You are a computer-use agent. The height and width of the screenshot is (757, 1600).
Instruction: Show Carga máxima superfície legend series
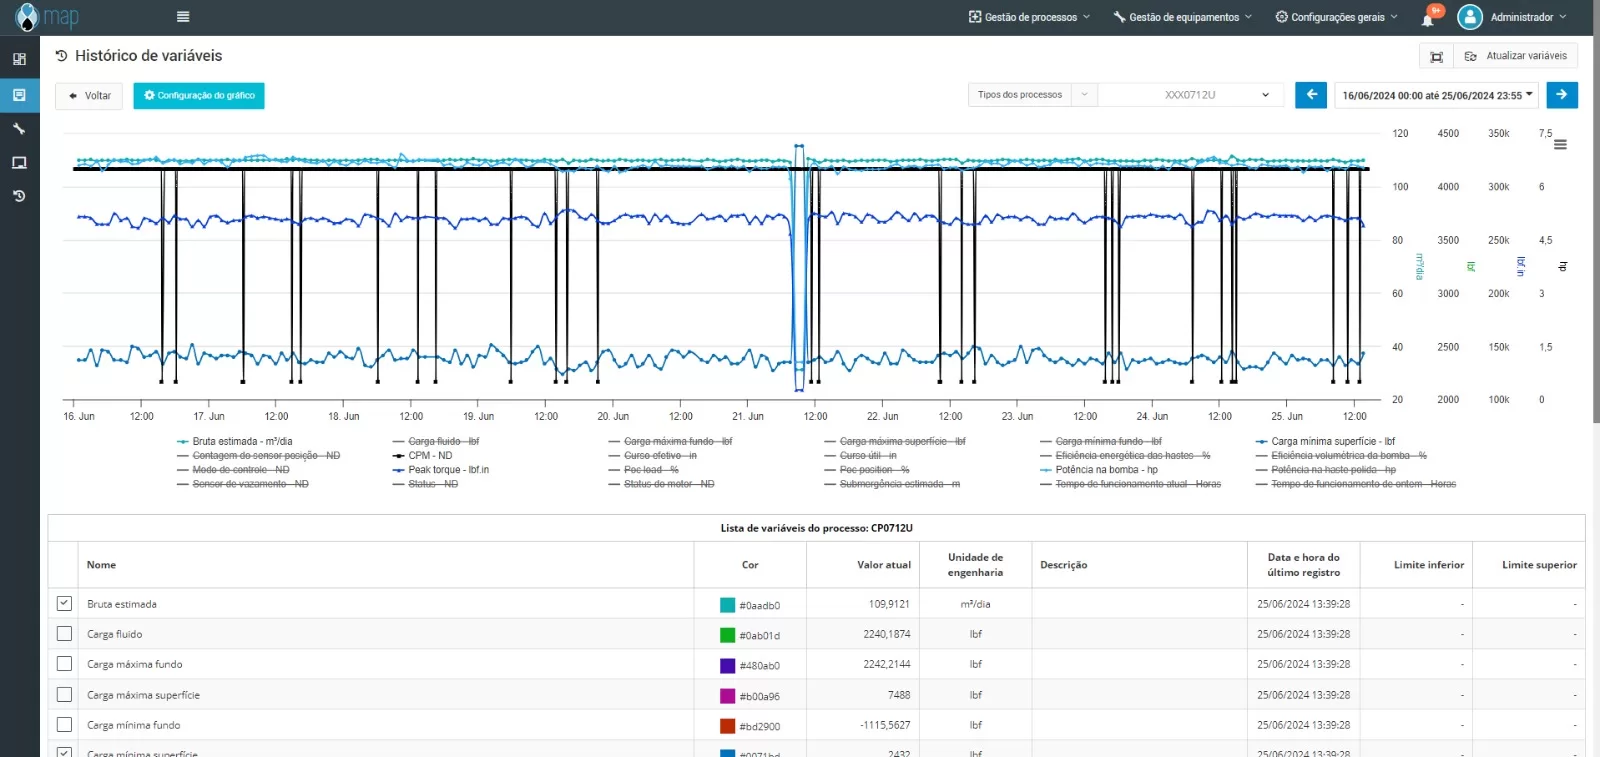click(x=895, y=442)
